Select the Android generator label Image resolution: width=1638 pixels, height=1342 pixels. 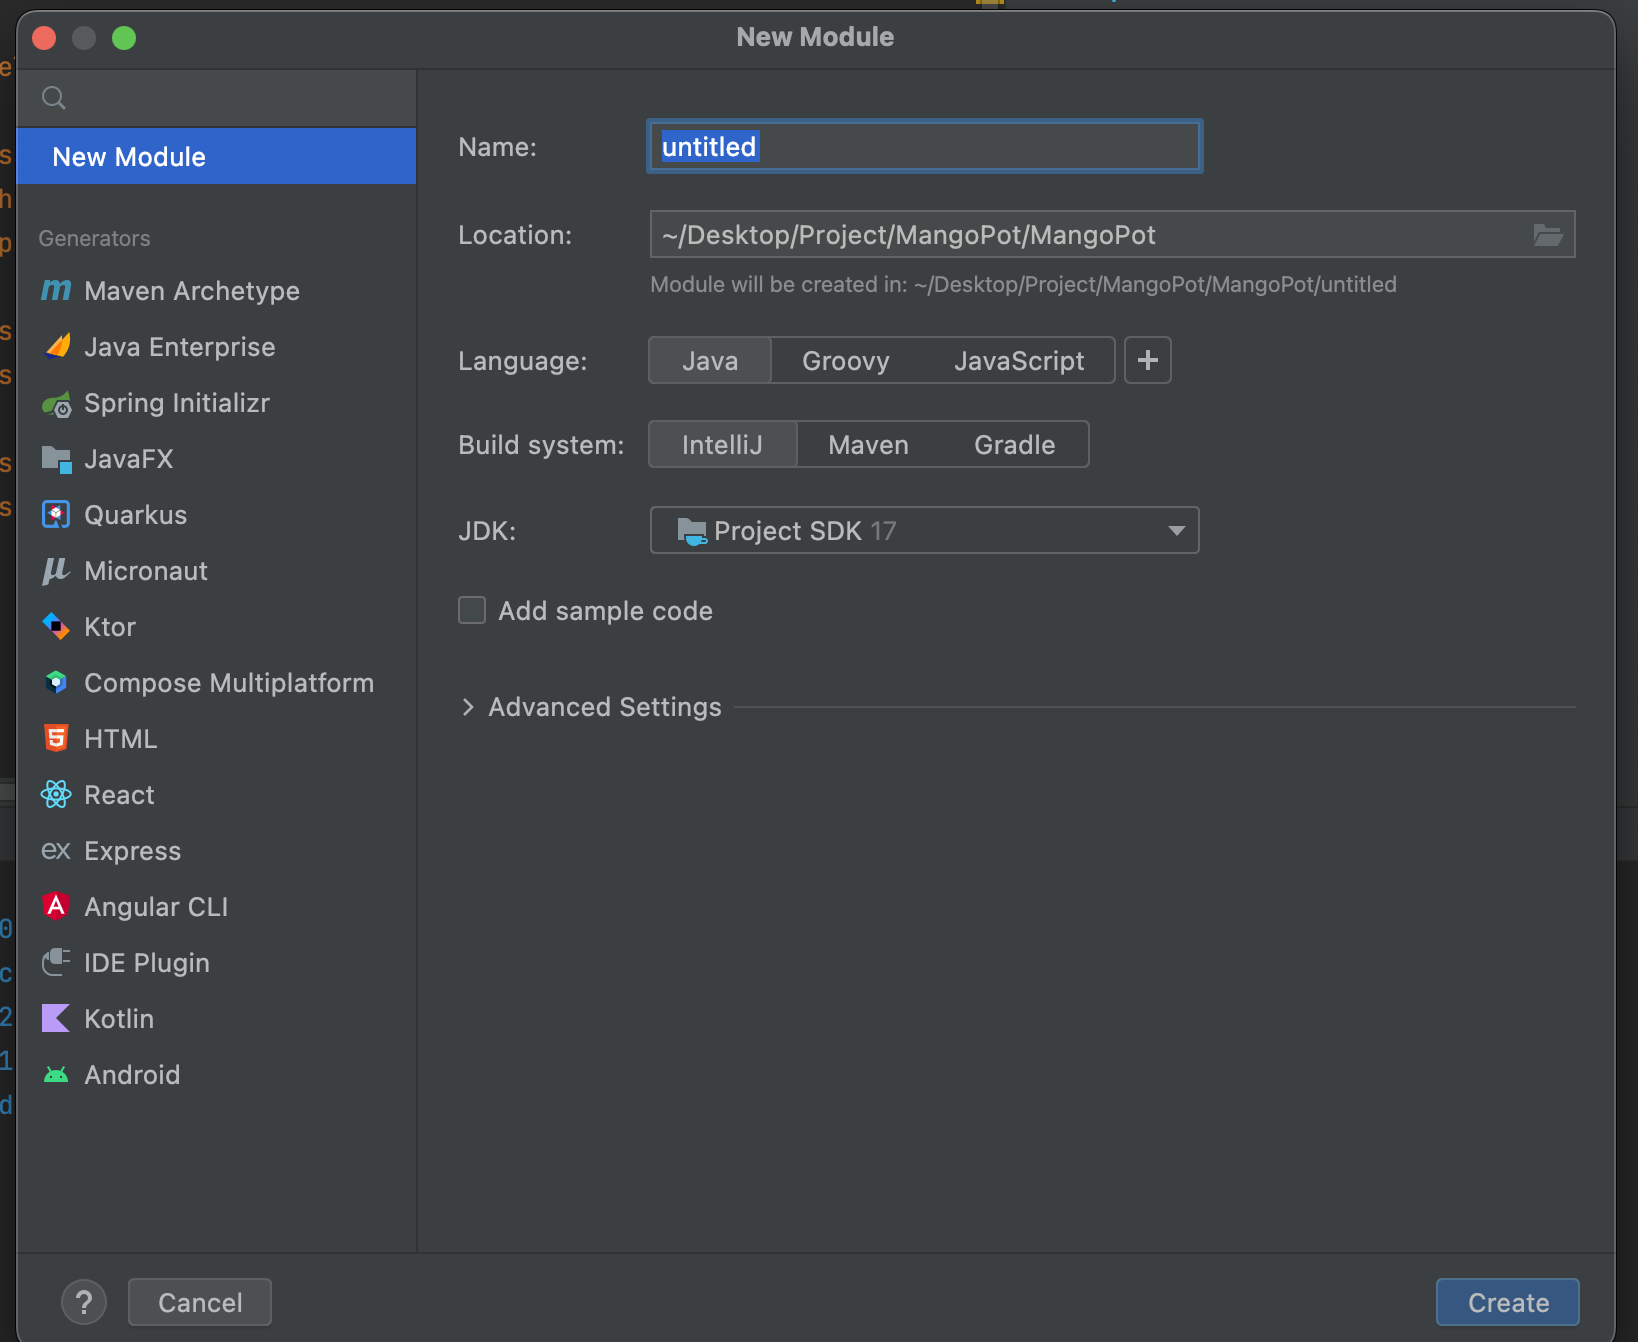[132, 1075]
